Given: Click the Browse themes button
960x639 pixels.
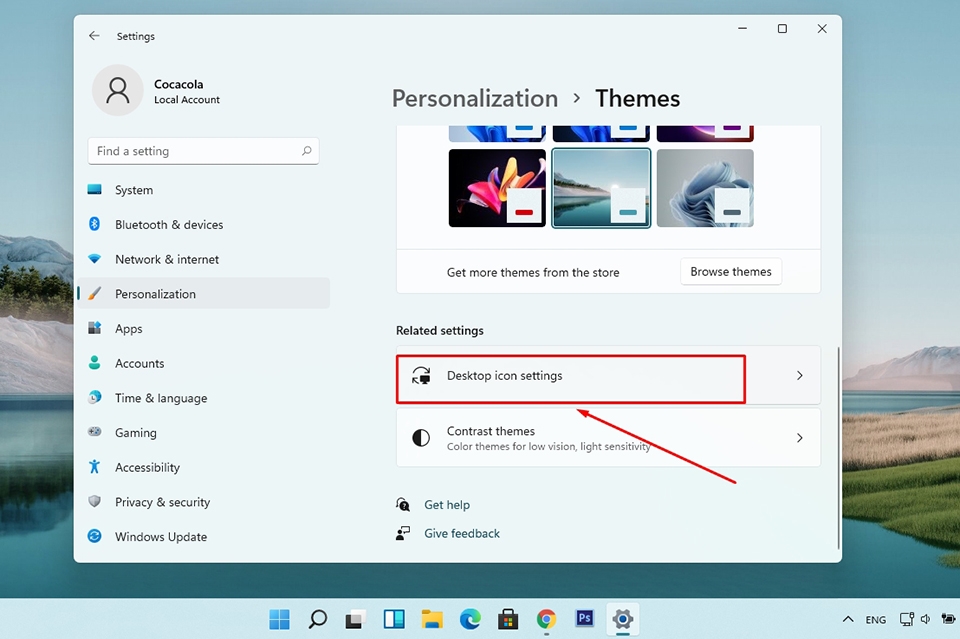Looking at the screenshot, I should (x=731, y=271).
